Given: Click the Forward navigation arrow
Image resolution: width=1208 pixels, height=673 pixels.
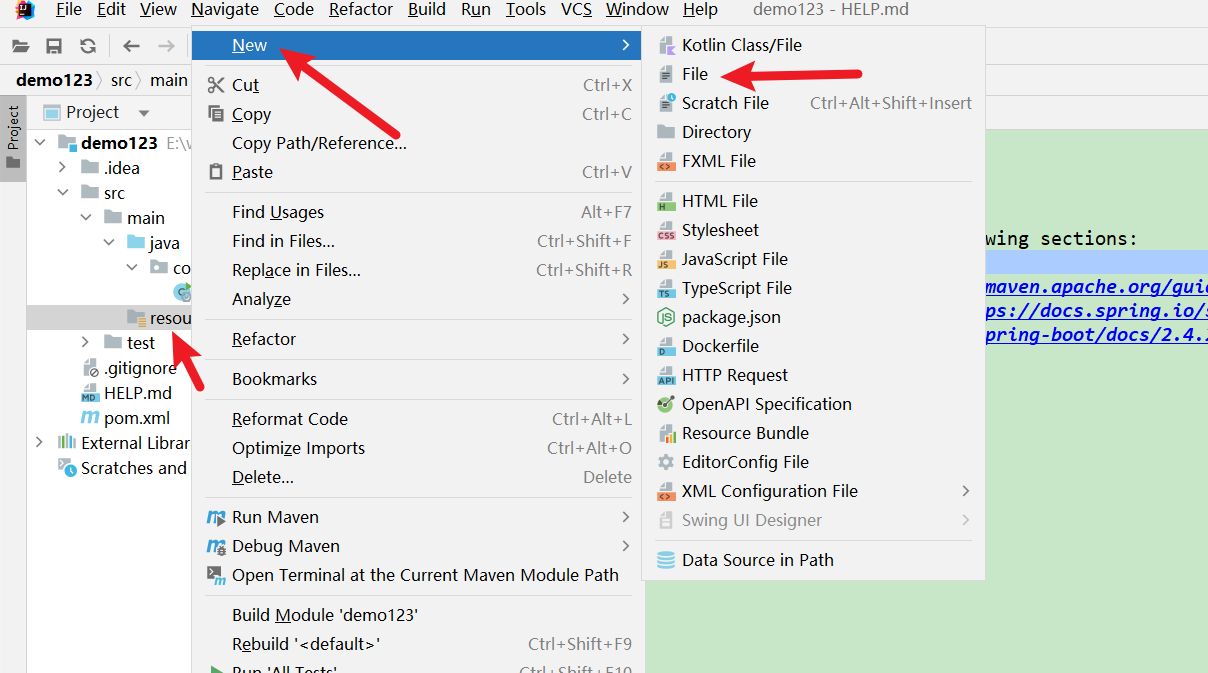Looking at the screenshot, I should pyautogui.click(x=167, y=45).
